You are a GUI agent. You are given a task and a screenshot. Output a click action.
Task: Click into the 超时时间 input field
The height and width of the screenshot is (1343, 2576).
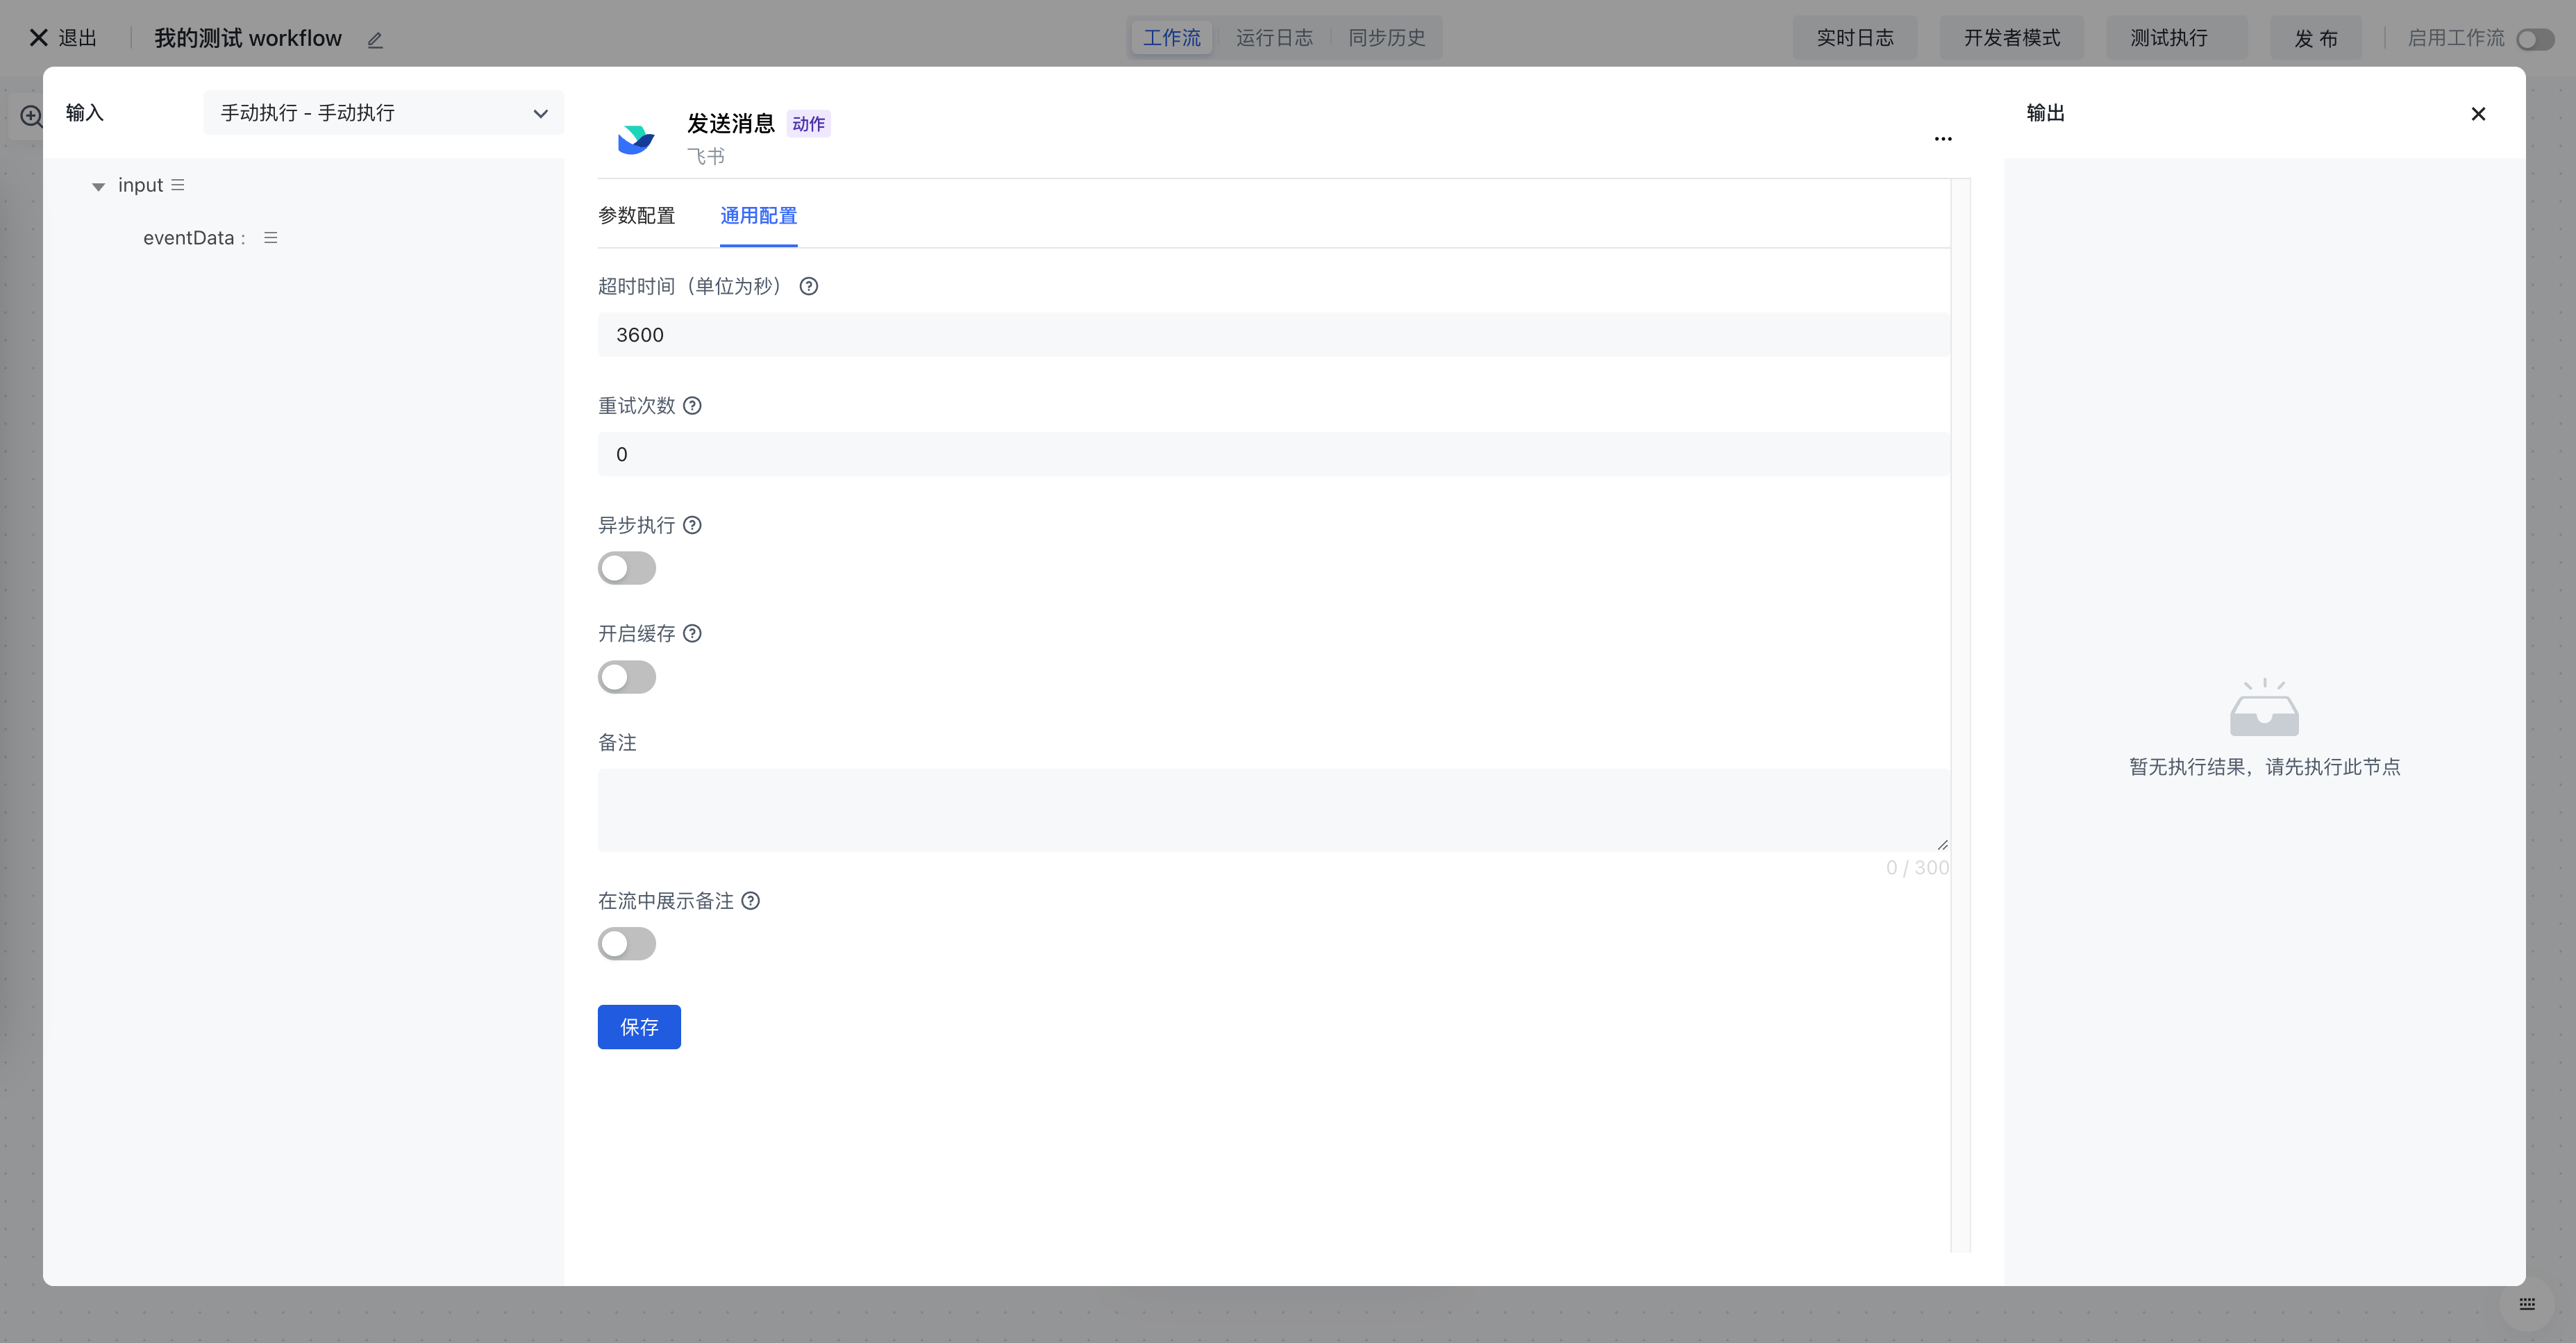(x=1272, y=335)
